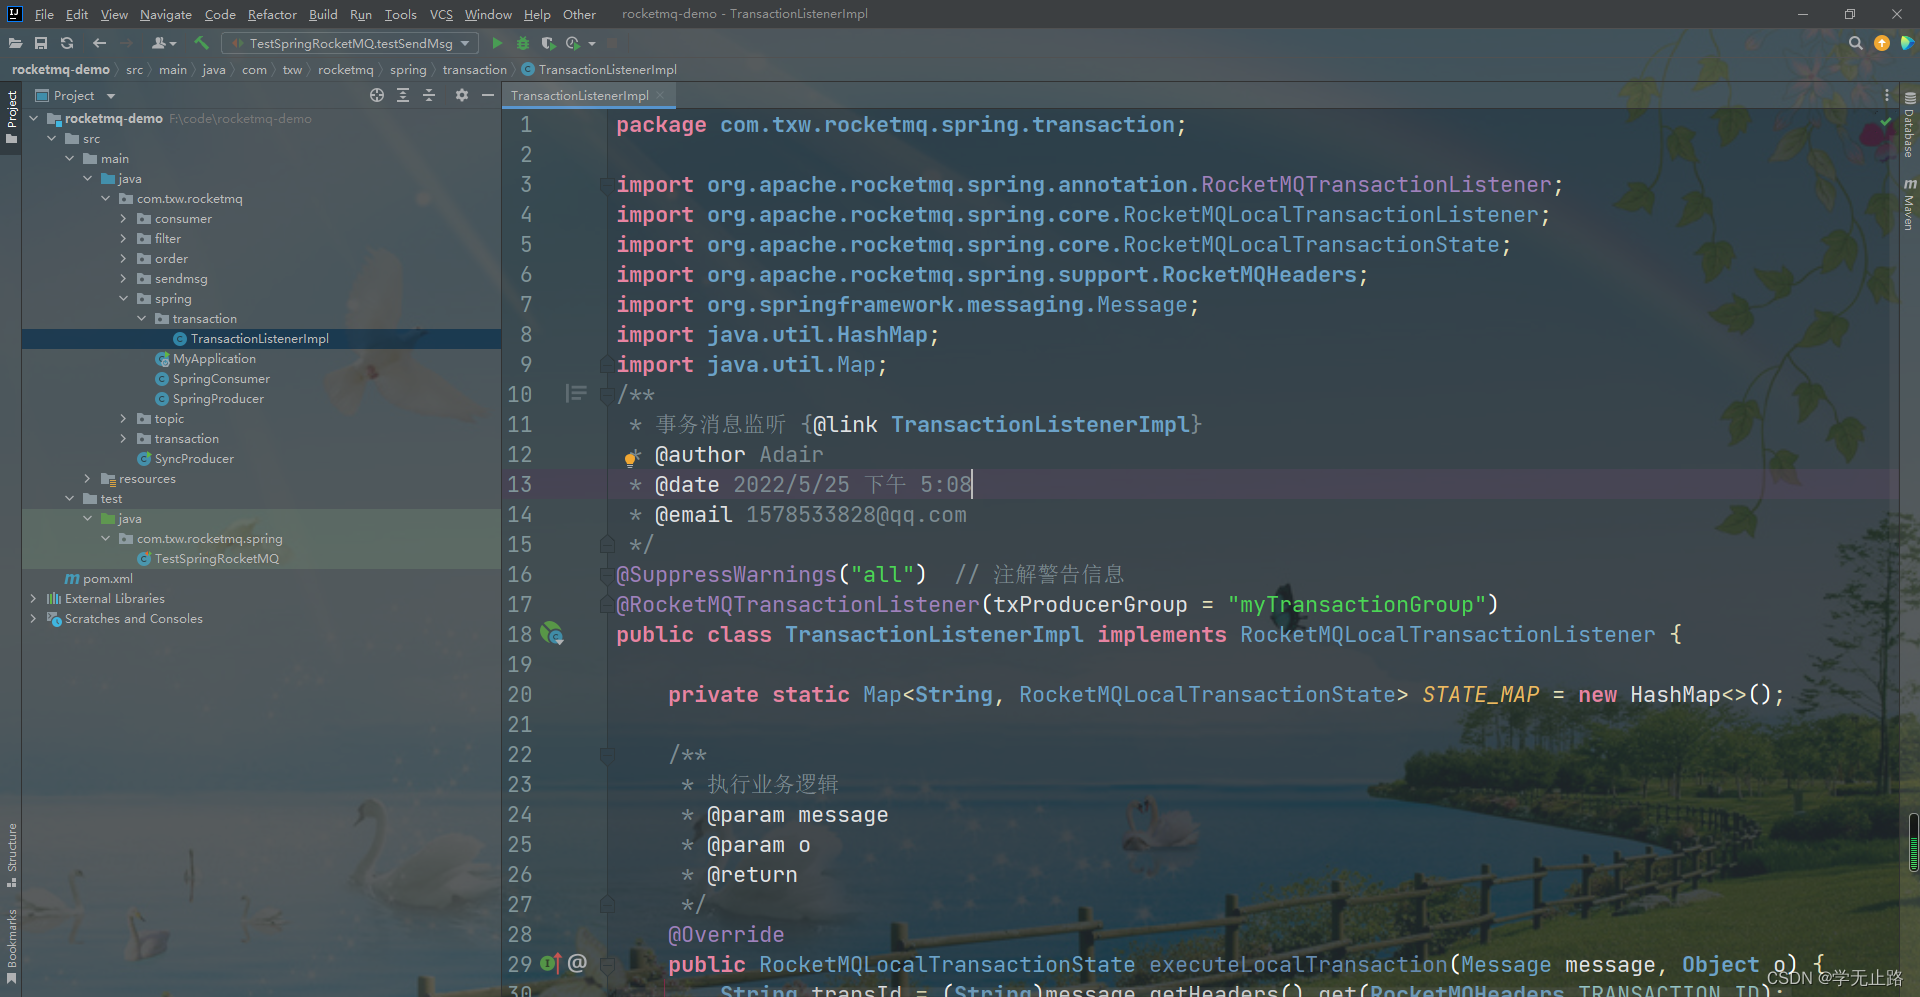Run TestSpringRocketMQ.testSendMsg with the green play icon
Viewport: 1920px width, 997px height.
497,43
